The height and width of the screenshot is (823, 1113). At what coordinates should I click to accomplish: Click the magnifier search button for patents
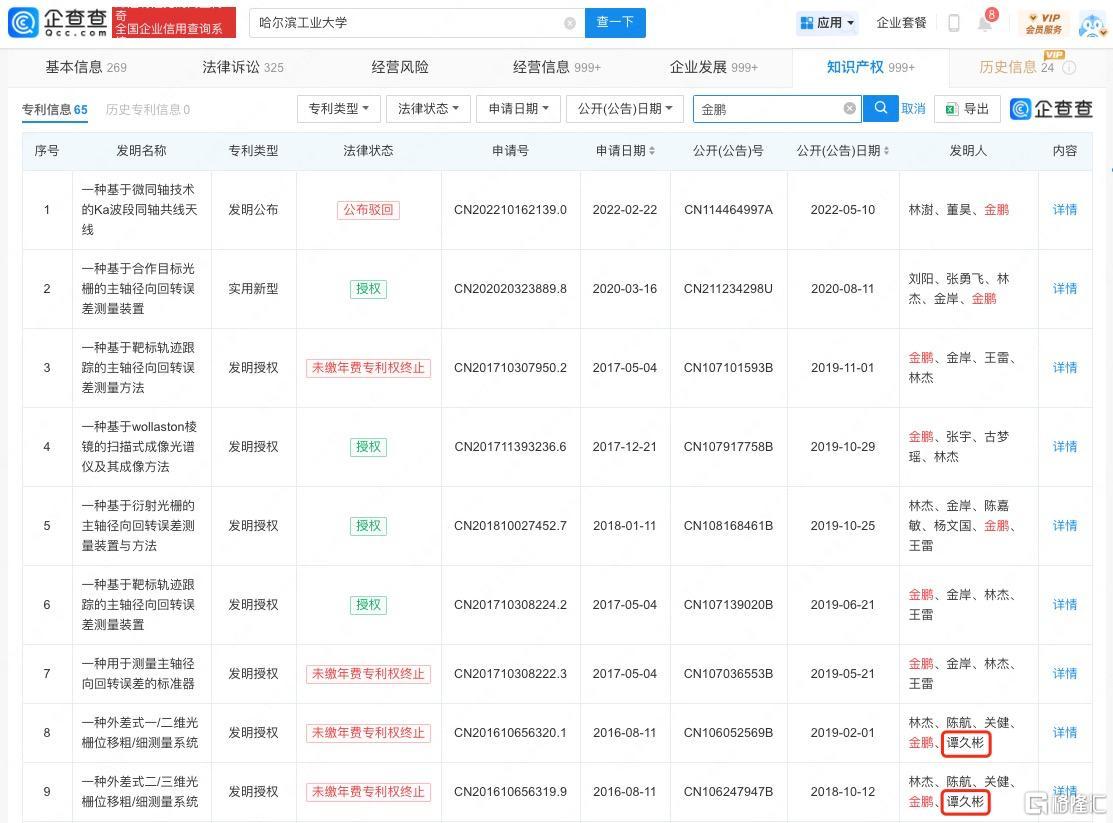[880, 108]
